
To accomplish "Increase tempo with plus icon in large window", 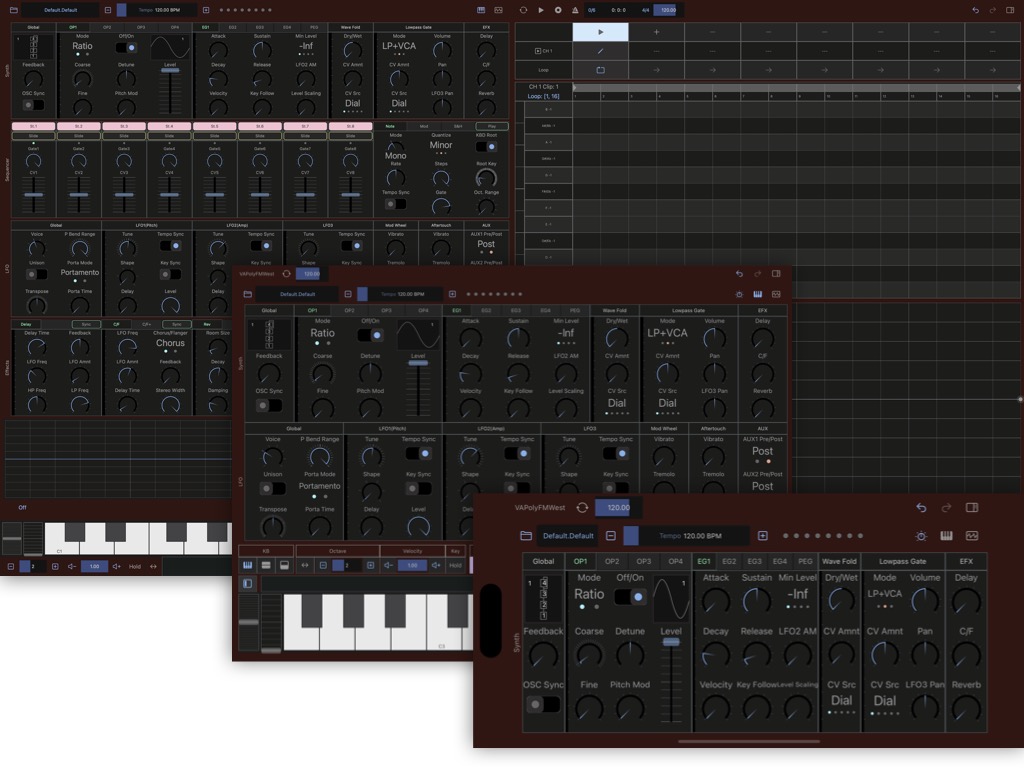I will [x=206, y=10].
